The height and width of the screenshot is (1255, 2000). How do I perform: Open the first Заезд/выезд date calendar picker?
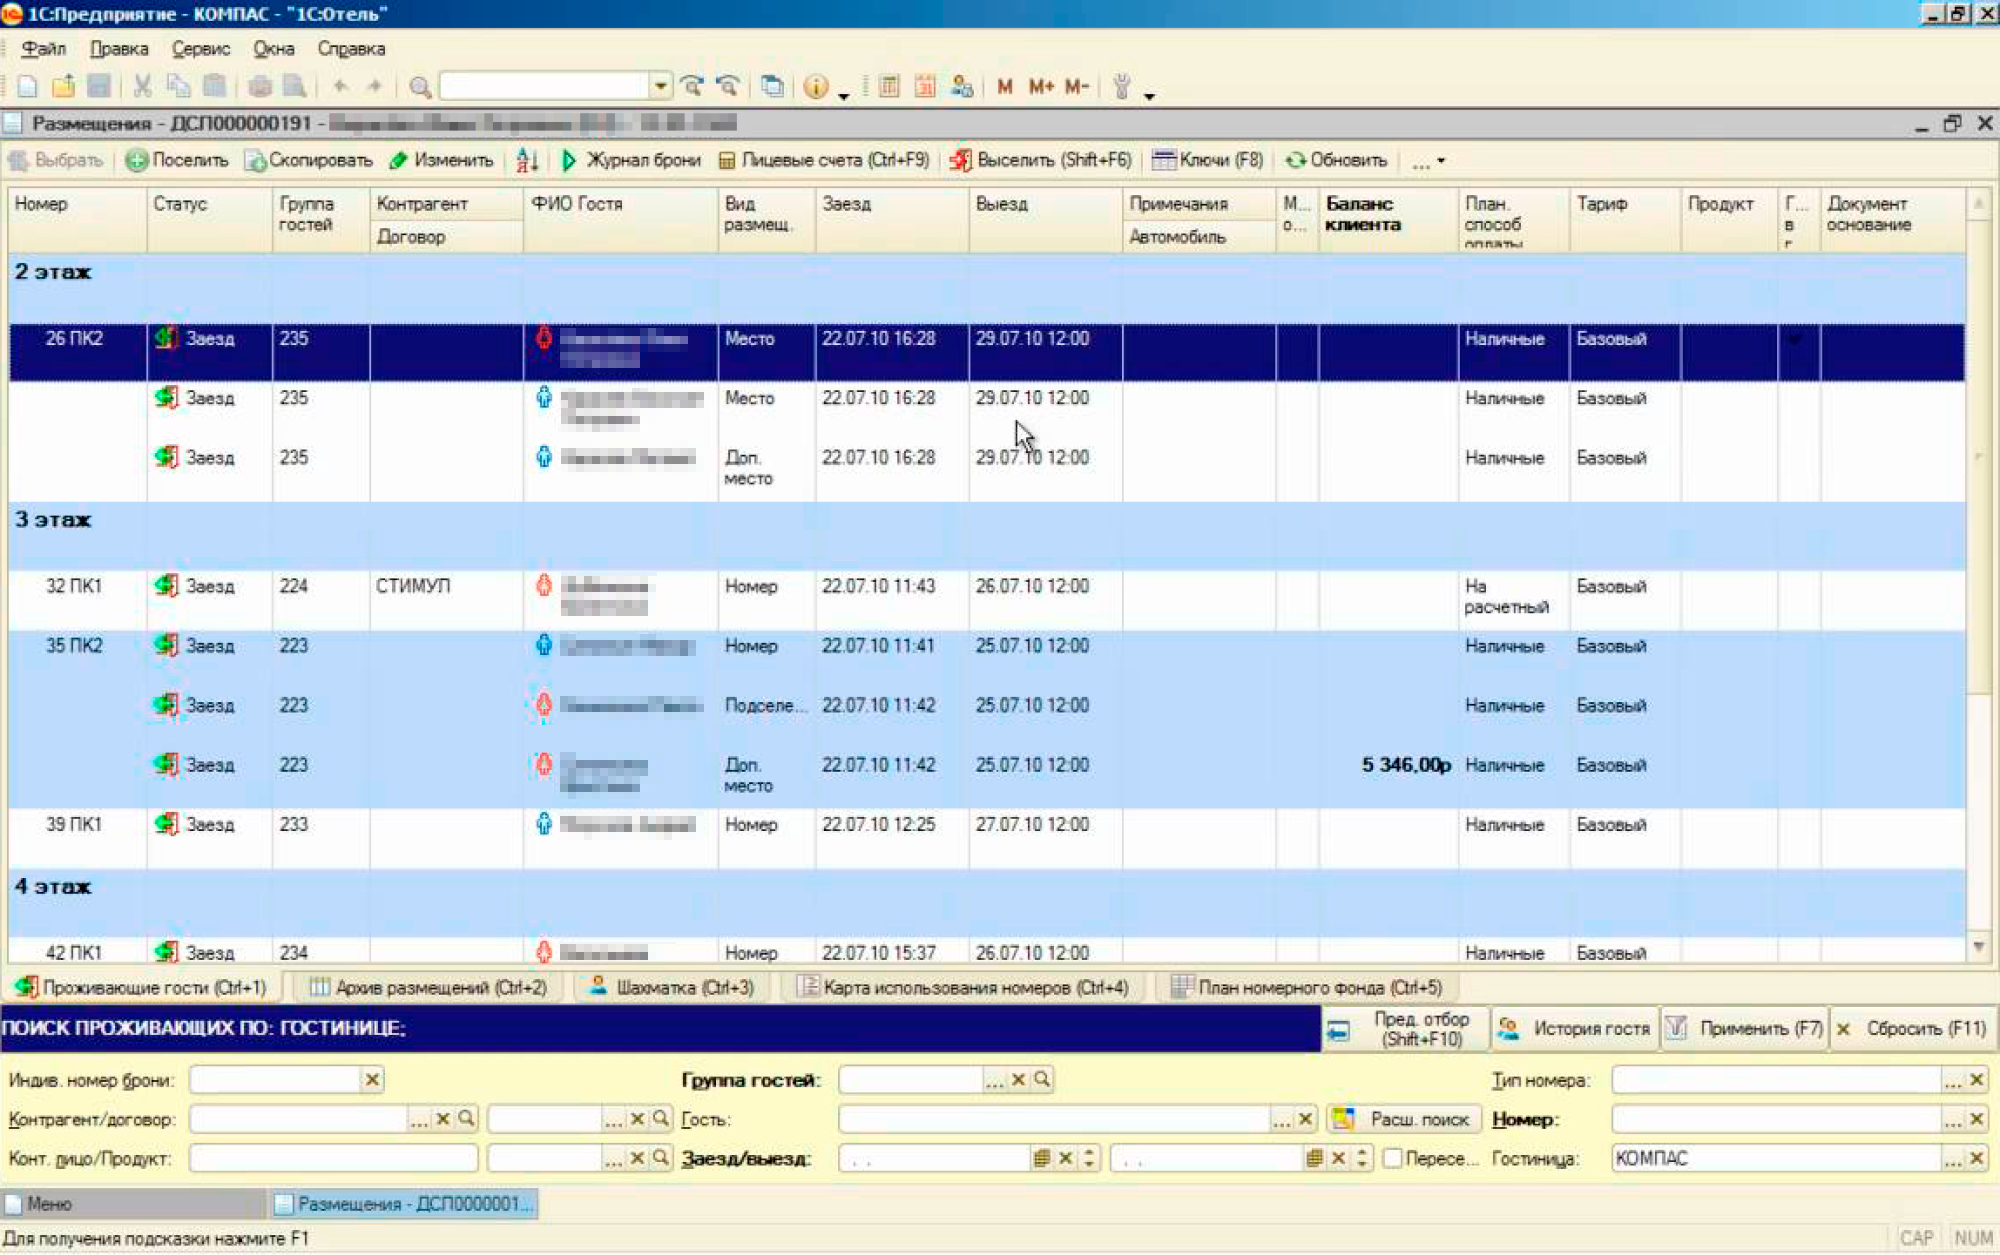point(1041,1159)
